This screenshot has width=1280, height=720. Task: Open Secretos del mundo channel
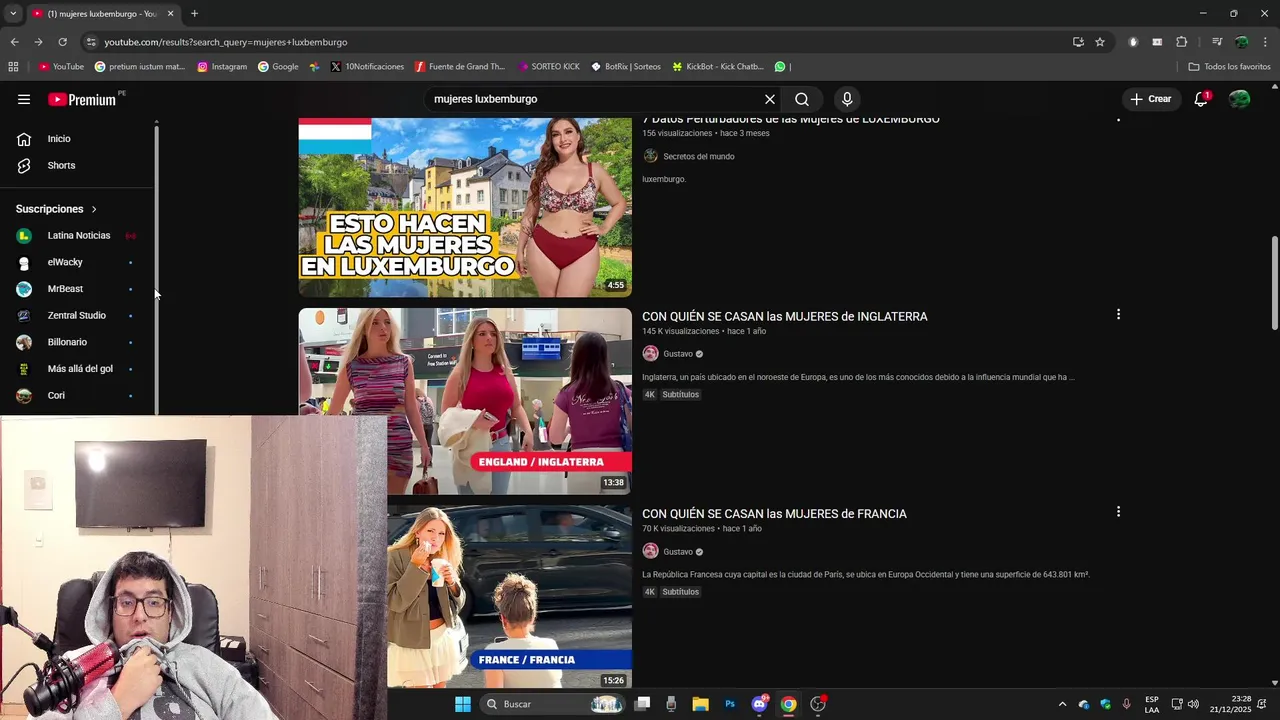(x=698, y=156)
